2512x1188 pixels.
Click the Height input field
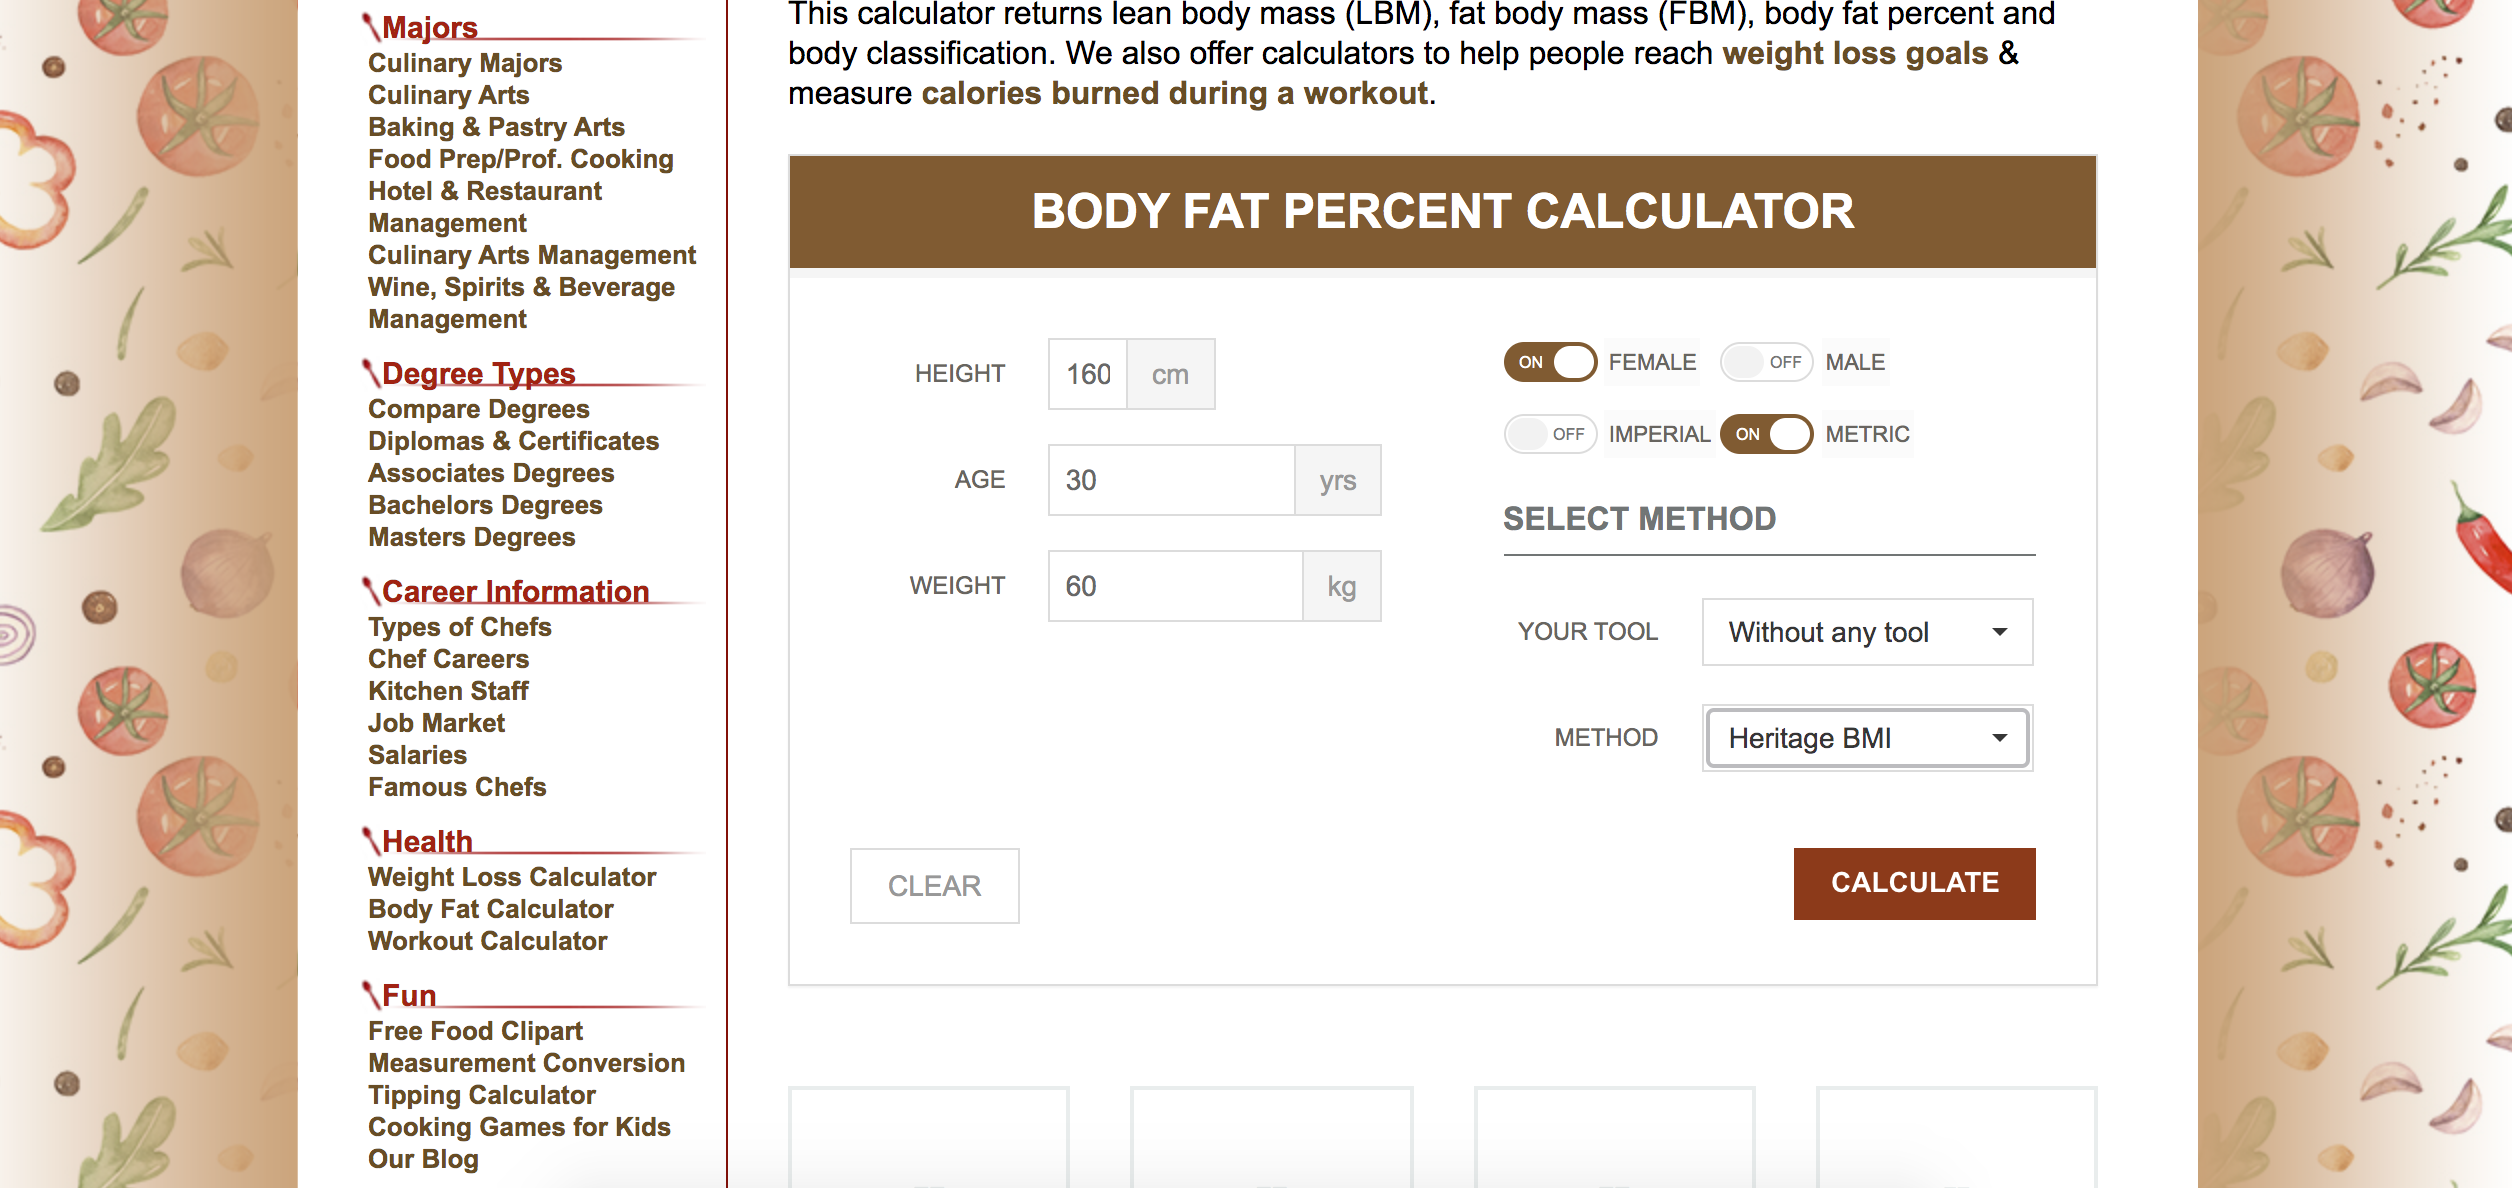[1087, 374]
